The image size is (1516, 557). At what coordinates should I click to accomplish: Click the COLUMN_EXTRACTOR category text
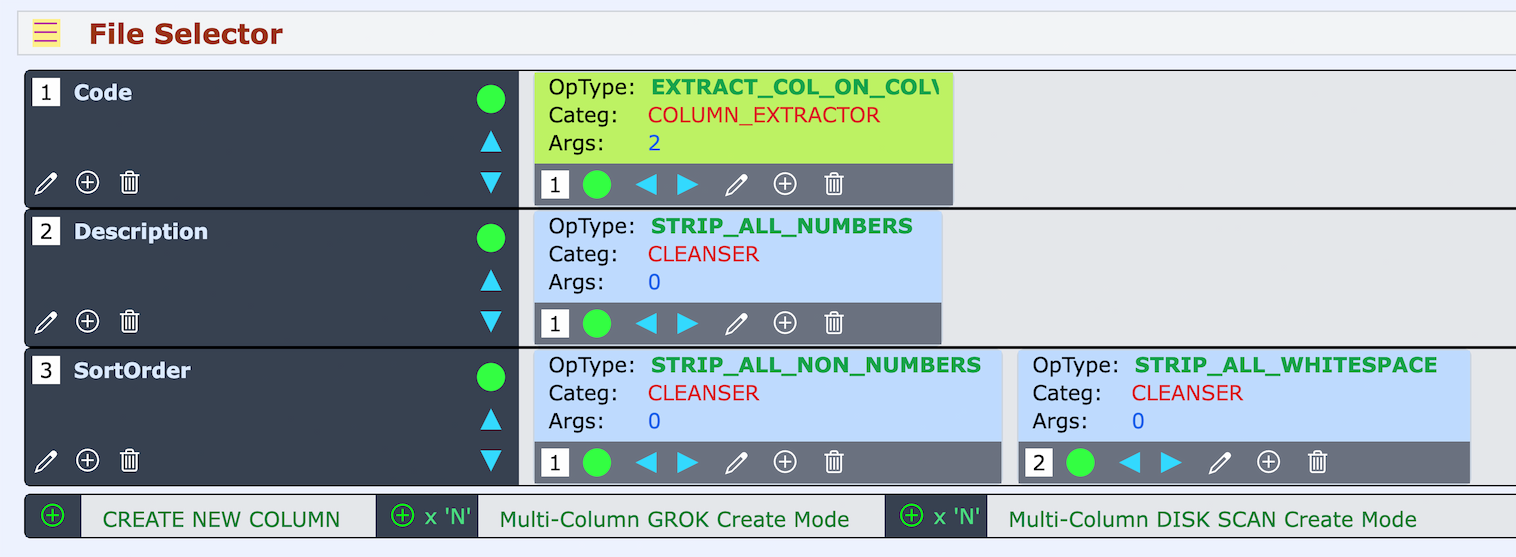(764, 115)
